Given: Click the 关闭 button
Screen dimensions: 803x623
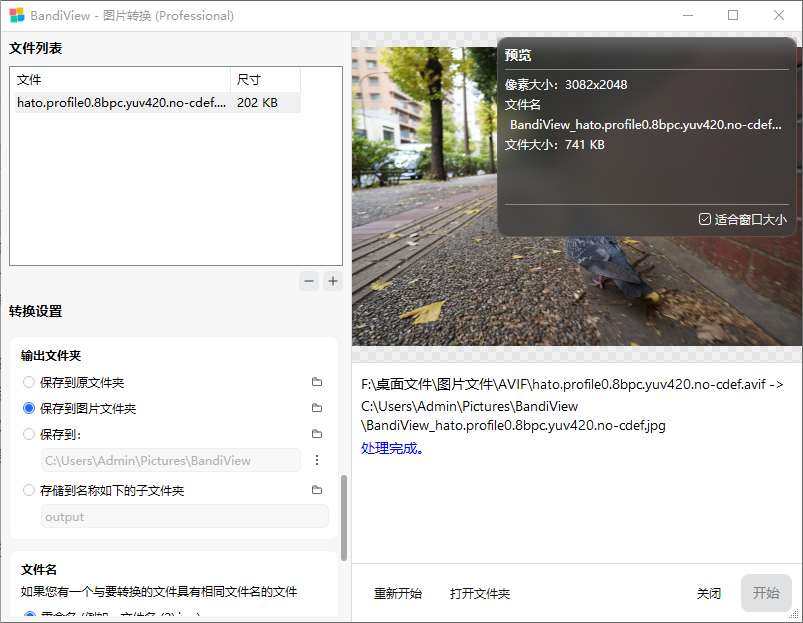Looking at the screenshot, I should pos(709,593).
